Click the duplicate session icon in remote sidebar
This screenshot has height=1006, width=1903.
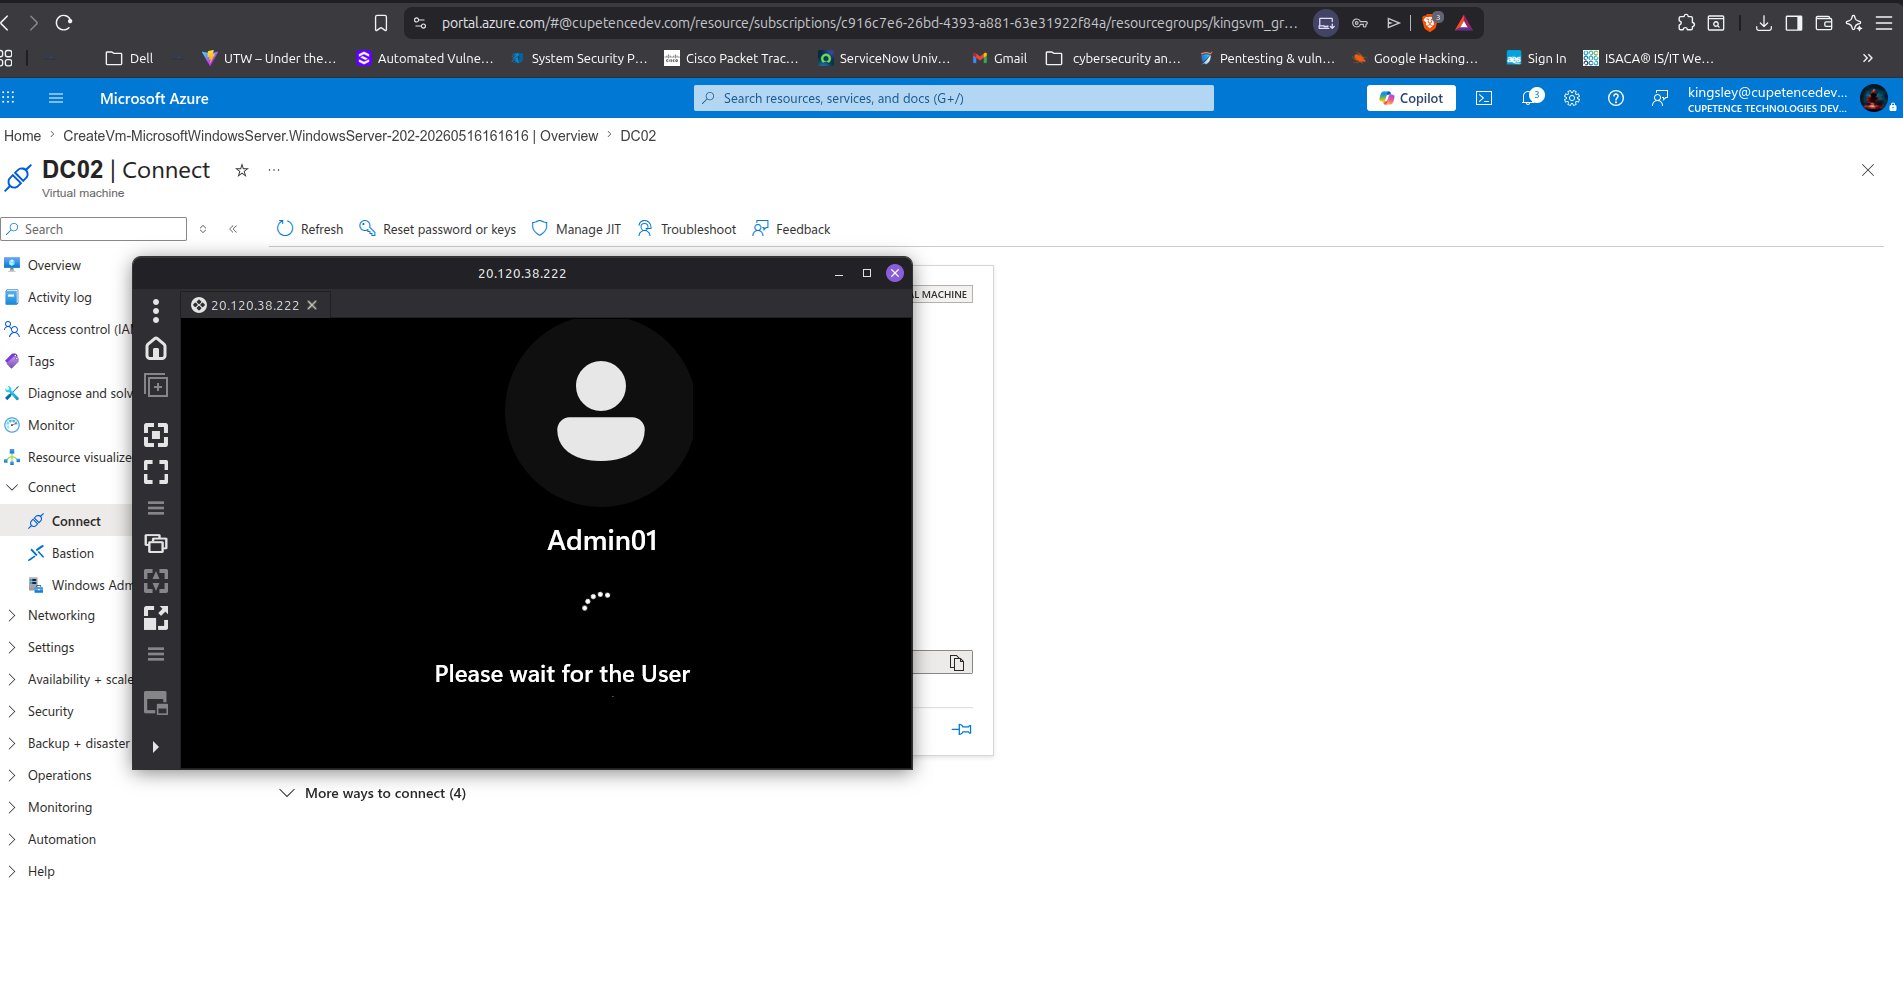coord(156,386)
